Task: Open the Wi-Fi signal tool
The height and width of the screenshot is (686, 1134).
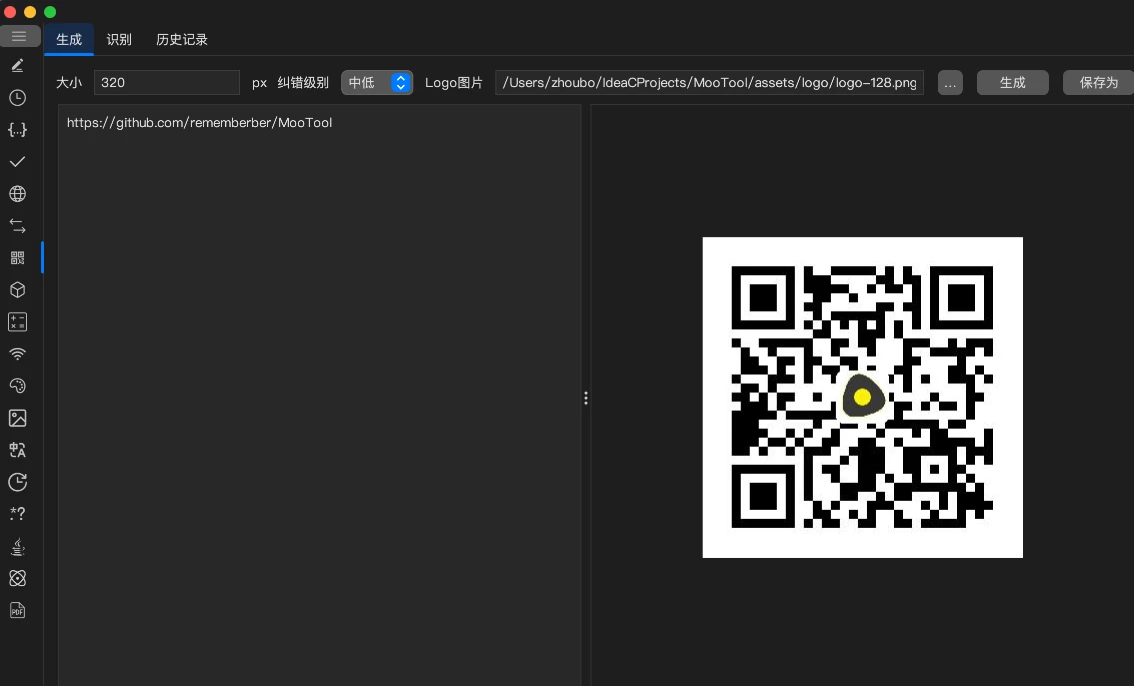Action: [17, 354]
